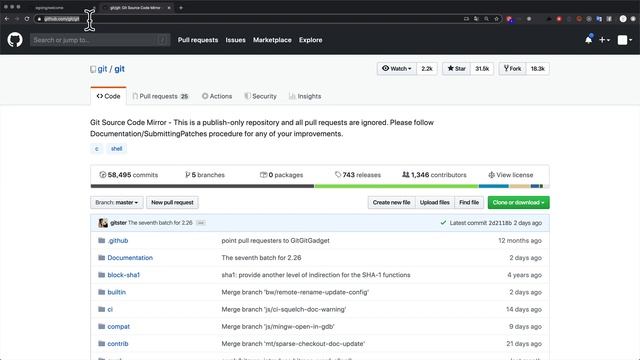Click the GitHub Octocat logo
640x360 pixels.
(x=15, y=40)
